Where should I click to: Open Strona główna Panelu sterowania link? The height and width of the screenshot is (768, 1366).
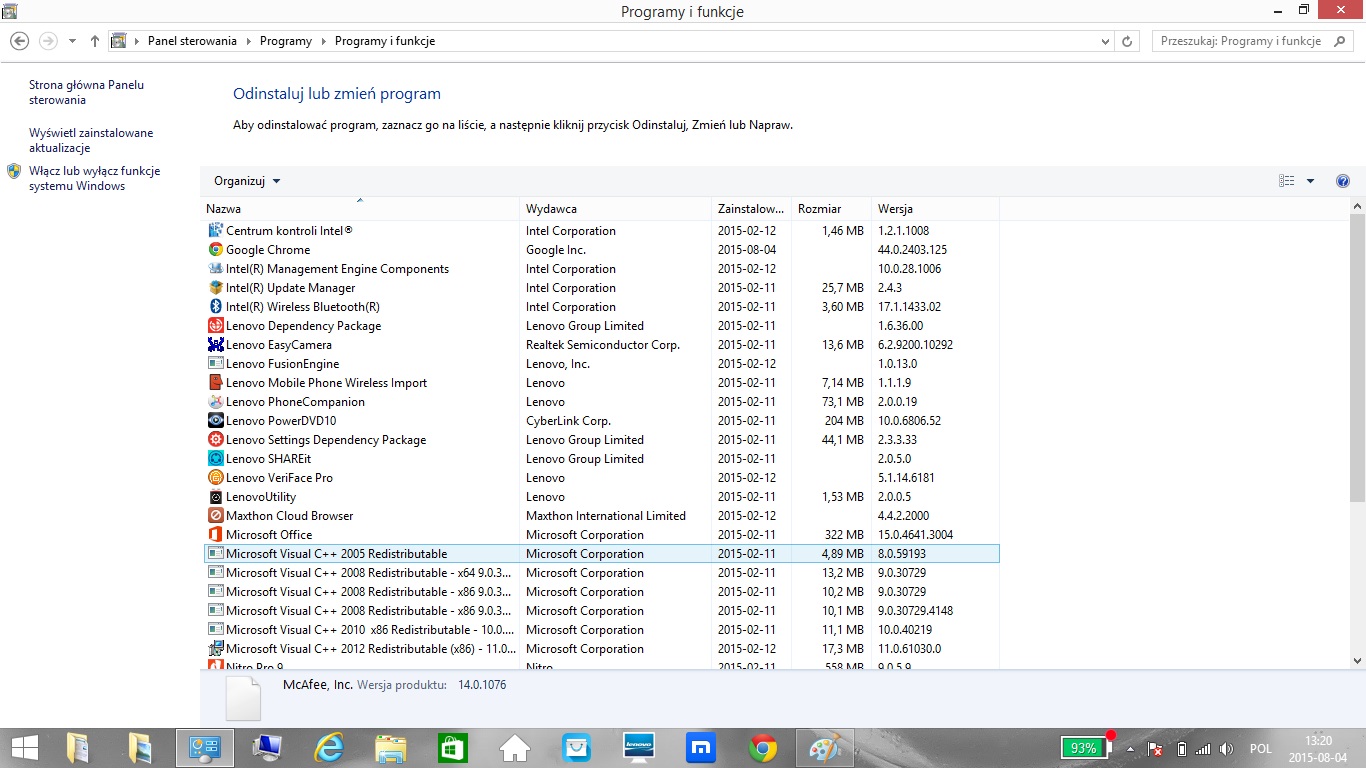[x=86, y=93]
